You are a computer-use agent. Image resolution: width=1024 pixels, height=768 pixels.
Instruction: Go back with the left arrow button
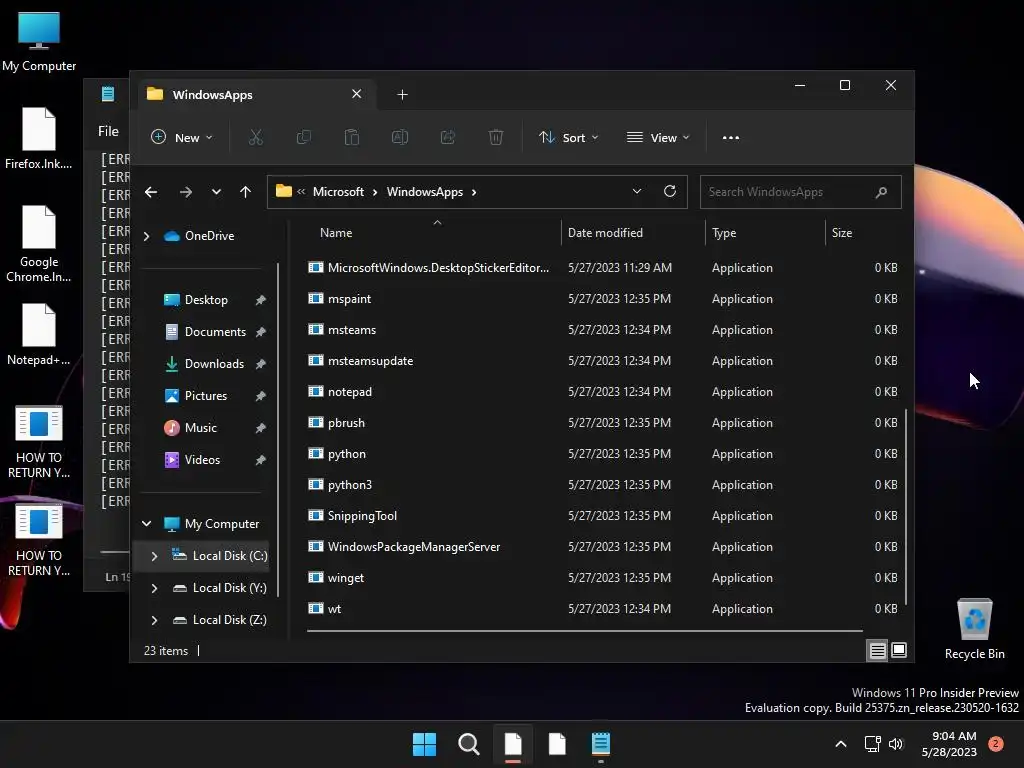click(151, 192)
